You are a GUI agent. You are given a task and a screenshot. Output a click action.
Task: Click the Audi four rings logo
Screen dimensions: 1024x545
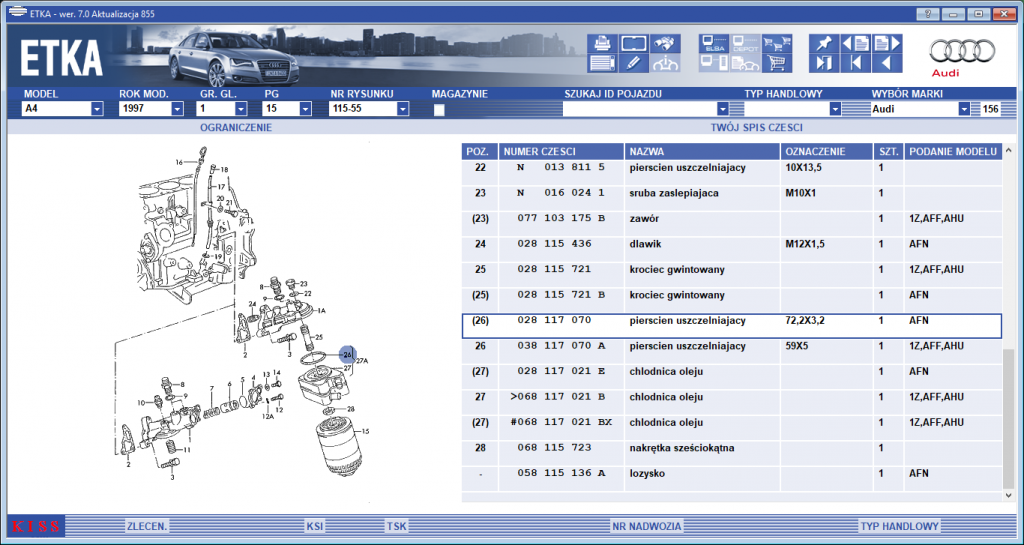(x=963, y=51)
